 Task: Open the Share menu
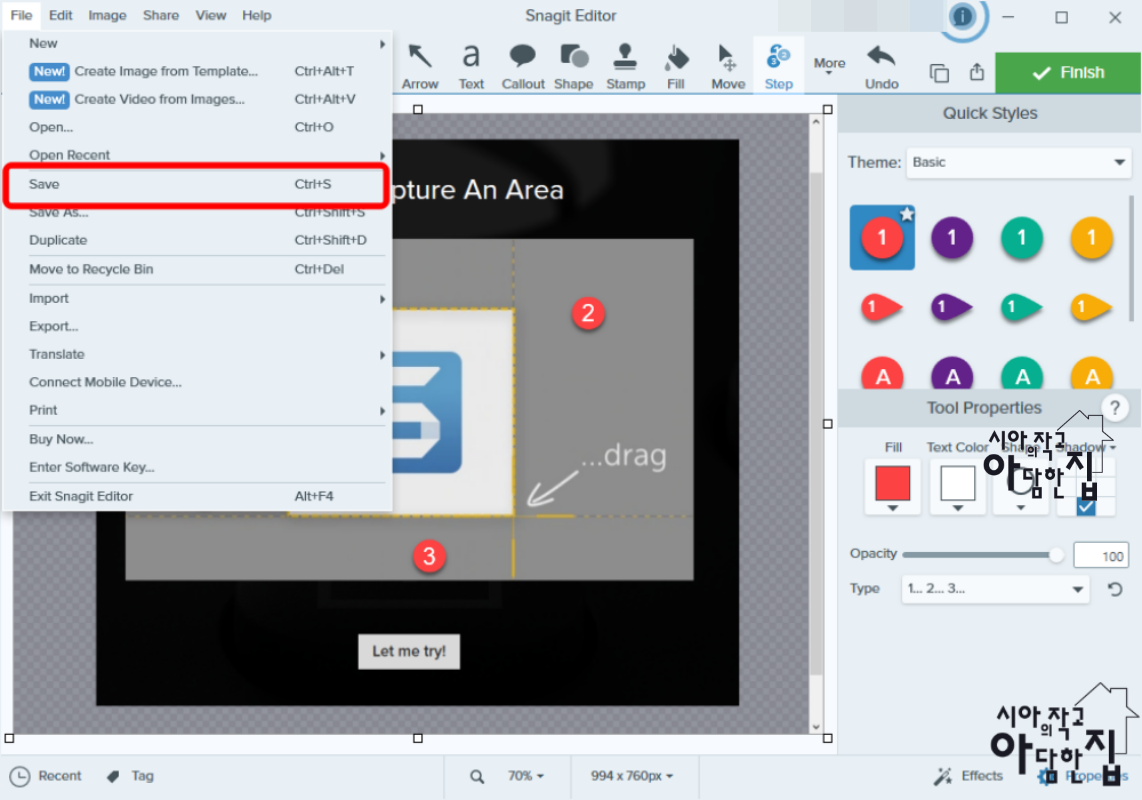point(161,15)
